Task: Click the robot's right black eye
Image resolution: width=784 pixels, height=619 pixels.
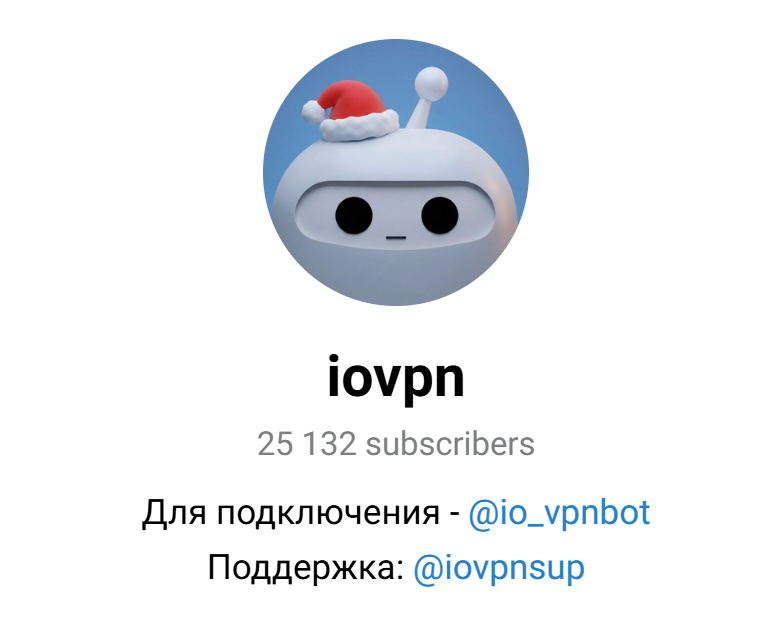Action: click(440, 216)
